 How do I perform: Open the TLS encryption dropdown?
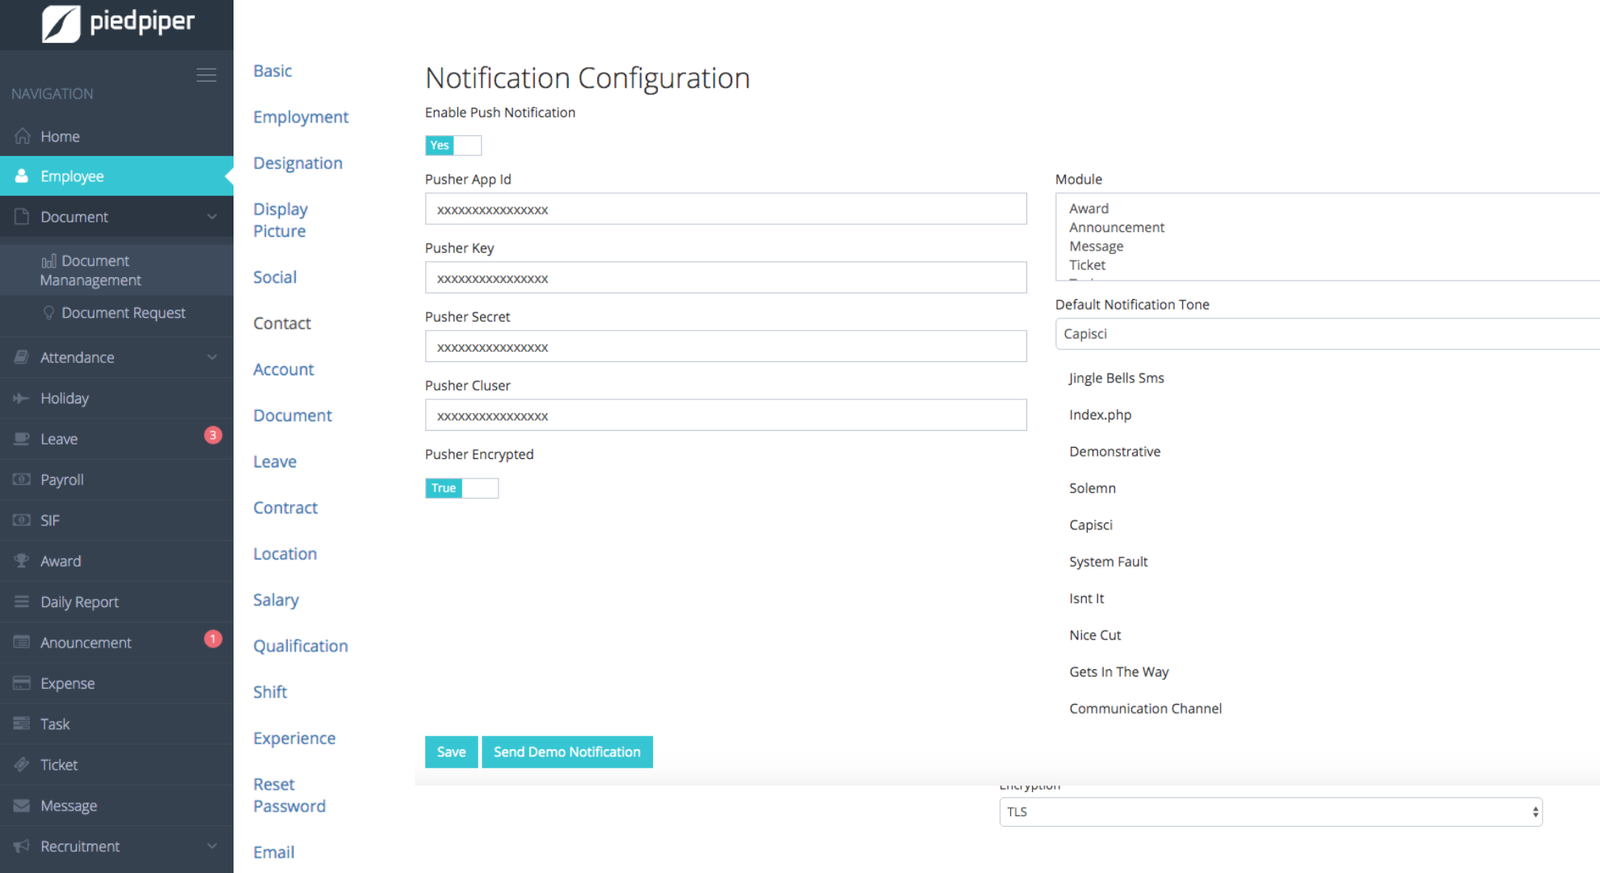1270,812
